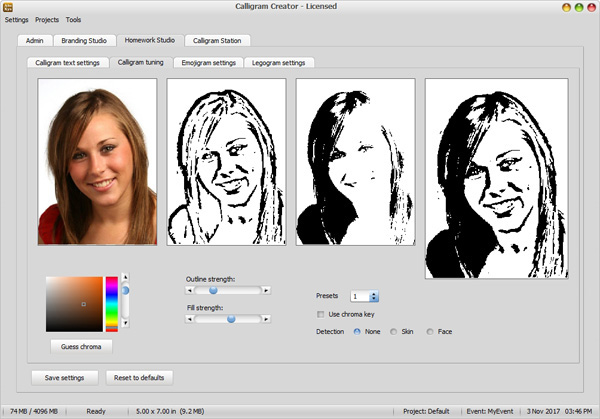Screen dimensions: 600x419
Task: Click the up arrow beside the hue strip
Action: (x=125, y=277)
